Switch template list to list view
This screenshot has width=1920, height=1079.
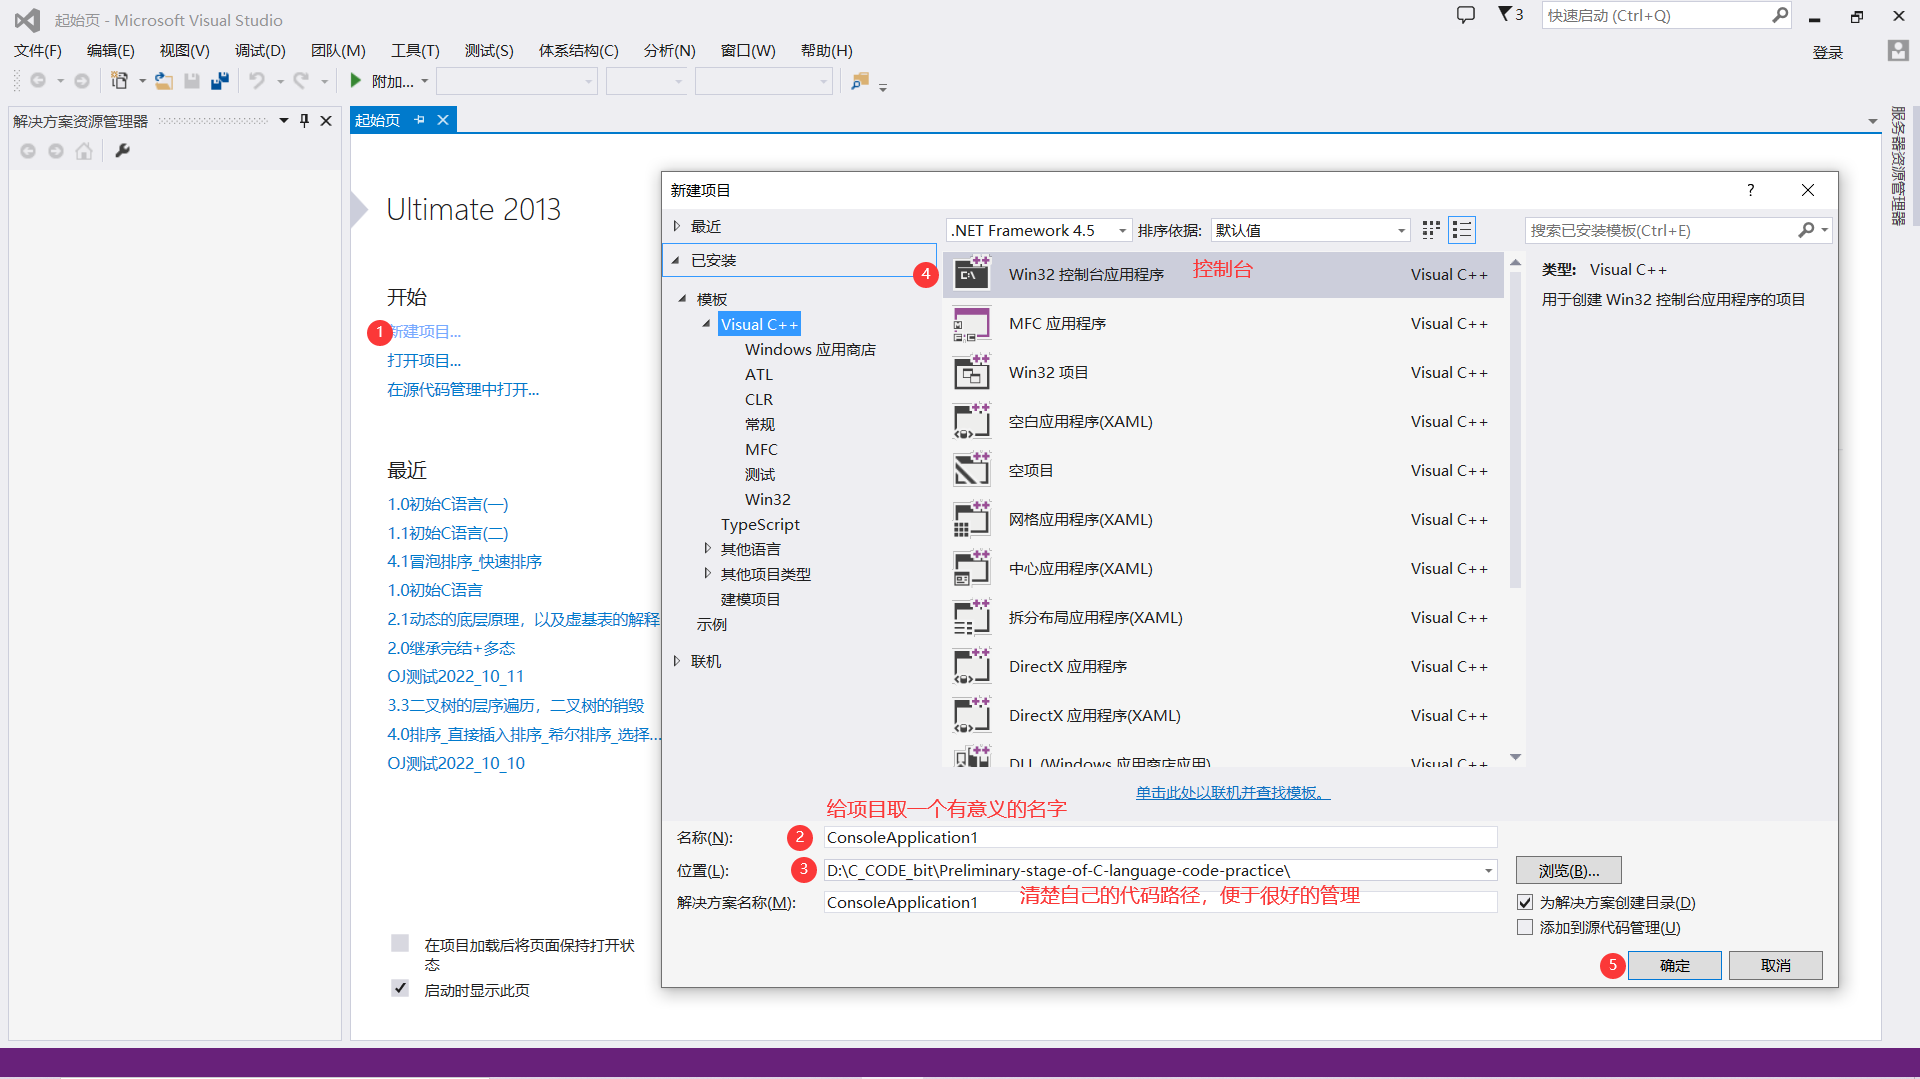pyautogui.click(x=1462, y=230)
